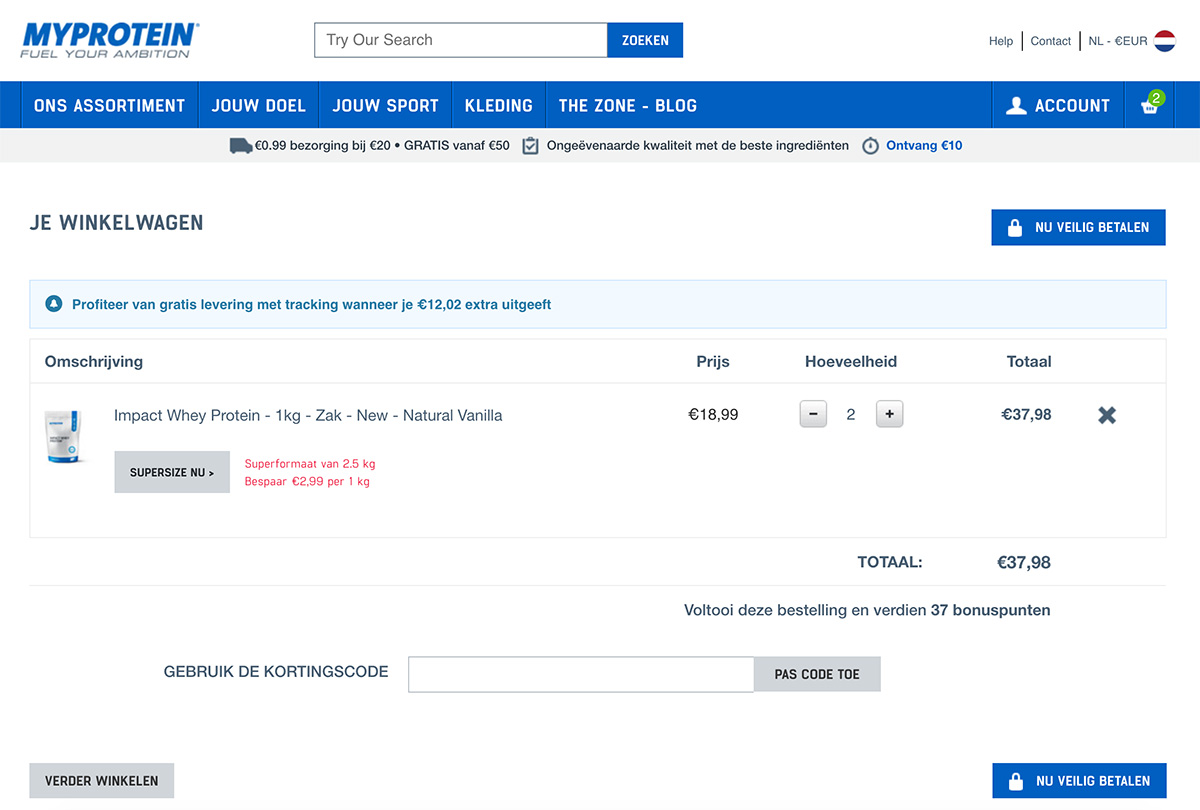Image resolution: width=1200 pixels, height=810 pixels.
Task: Click the delivery truck icon
Action: (240, 146)
